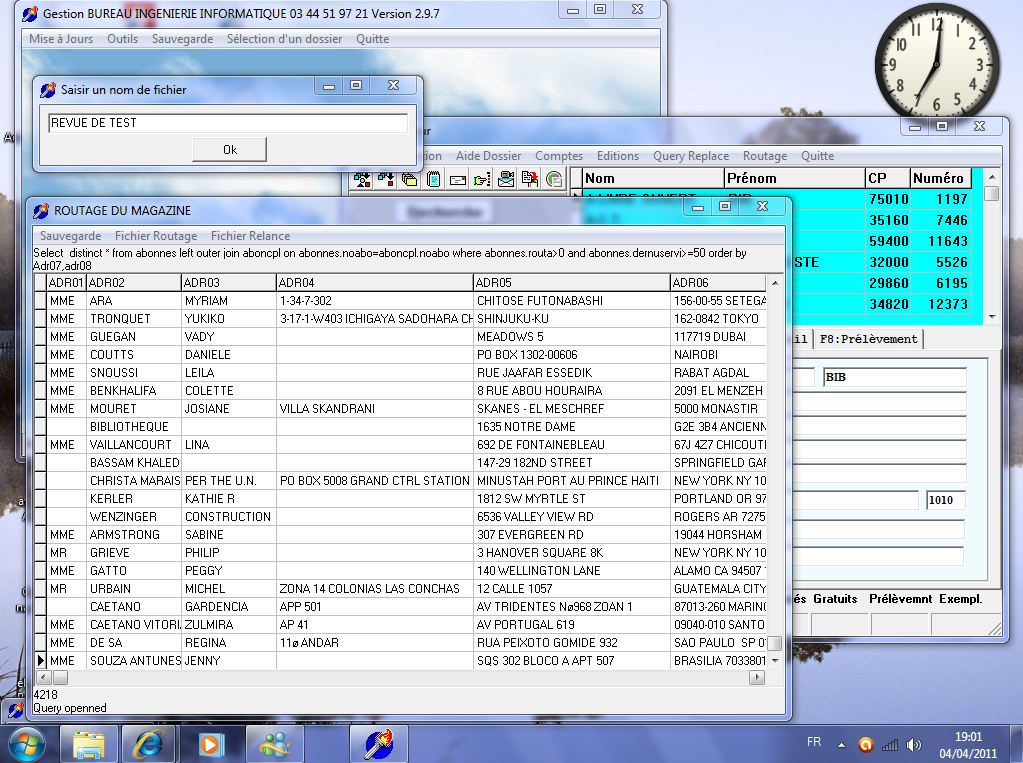
Task: Click the volume speaker tray icon
Action: [x=913, y=745]
